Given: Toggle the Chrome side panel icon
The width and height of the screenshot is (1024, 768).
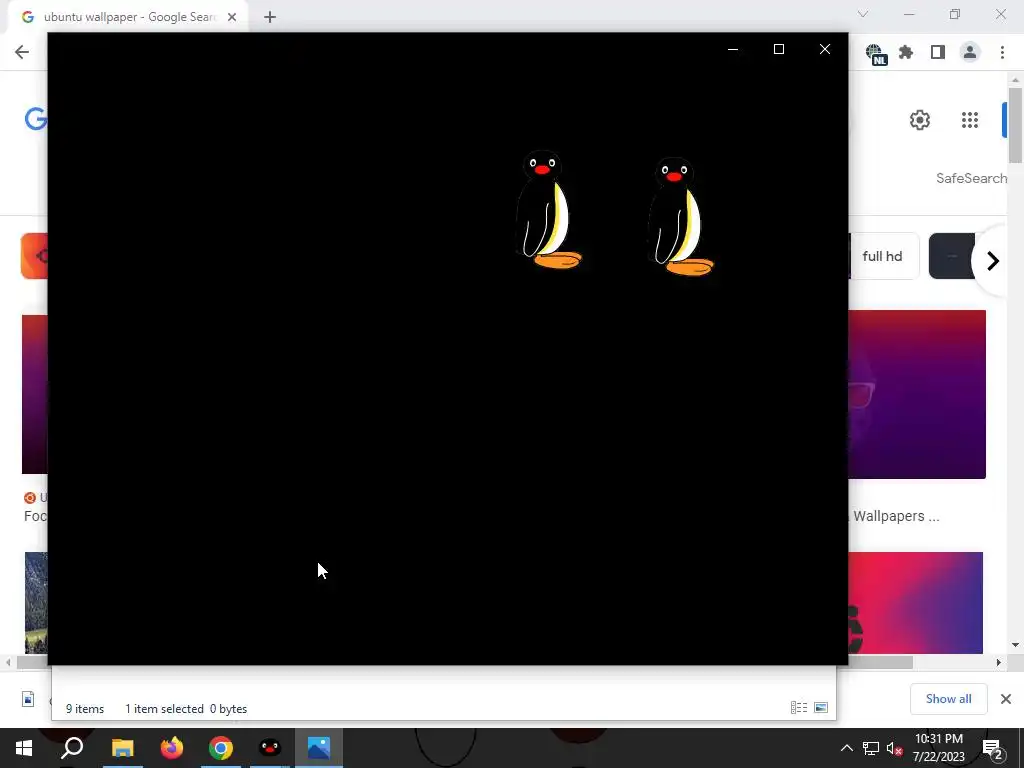Looking at the screenshot, I should [938, 52].
